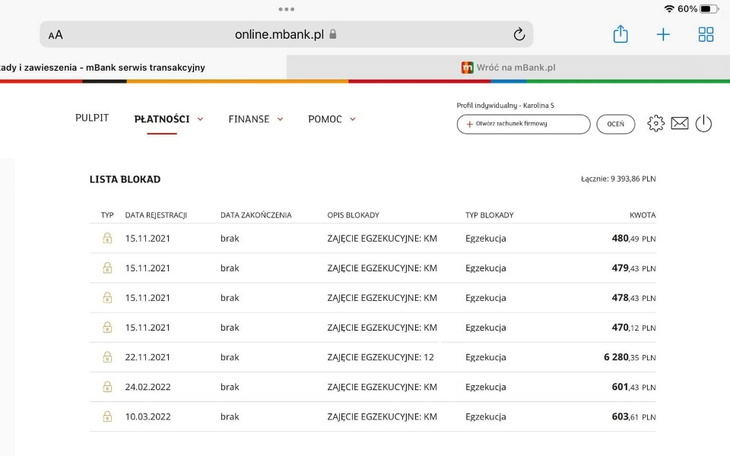Open the settings gear icon
The image size is (730, 456).
coord(656,124)
